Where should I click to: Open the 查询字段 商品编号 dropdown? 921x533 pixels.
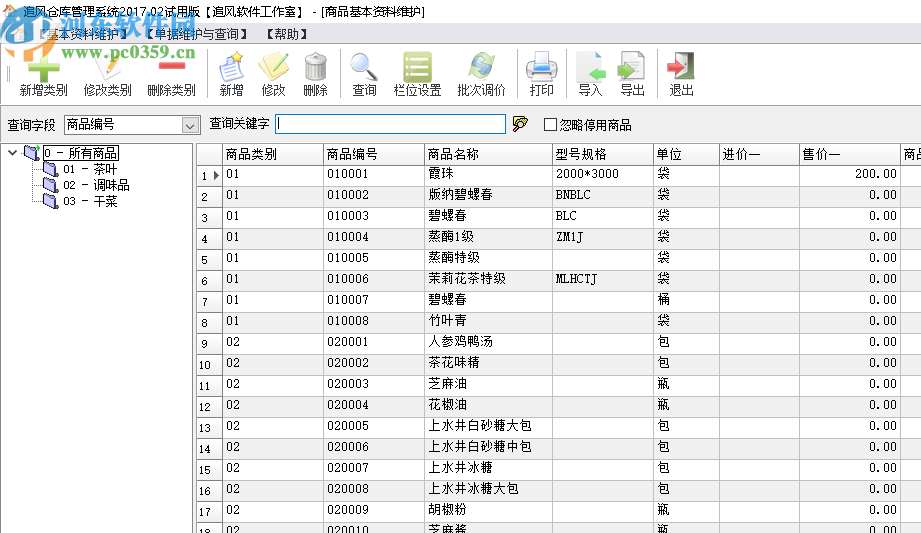tap(189, 125)
